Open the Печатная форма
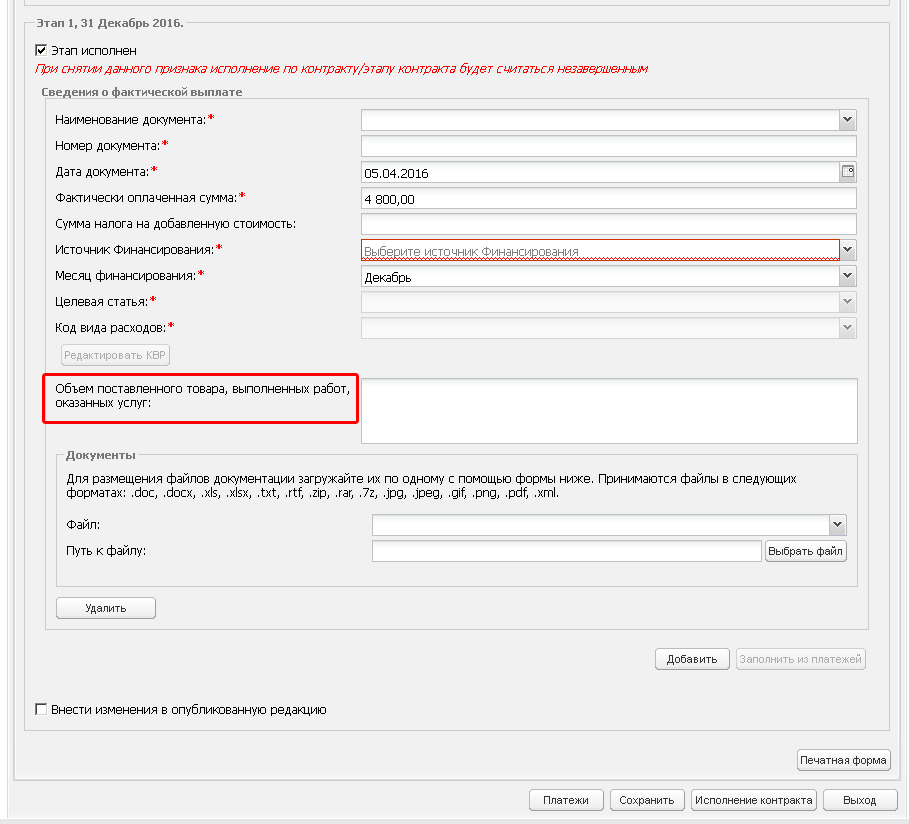The image size is (909, 824). [x=843, y=760]
